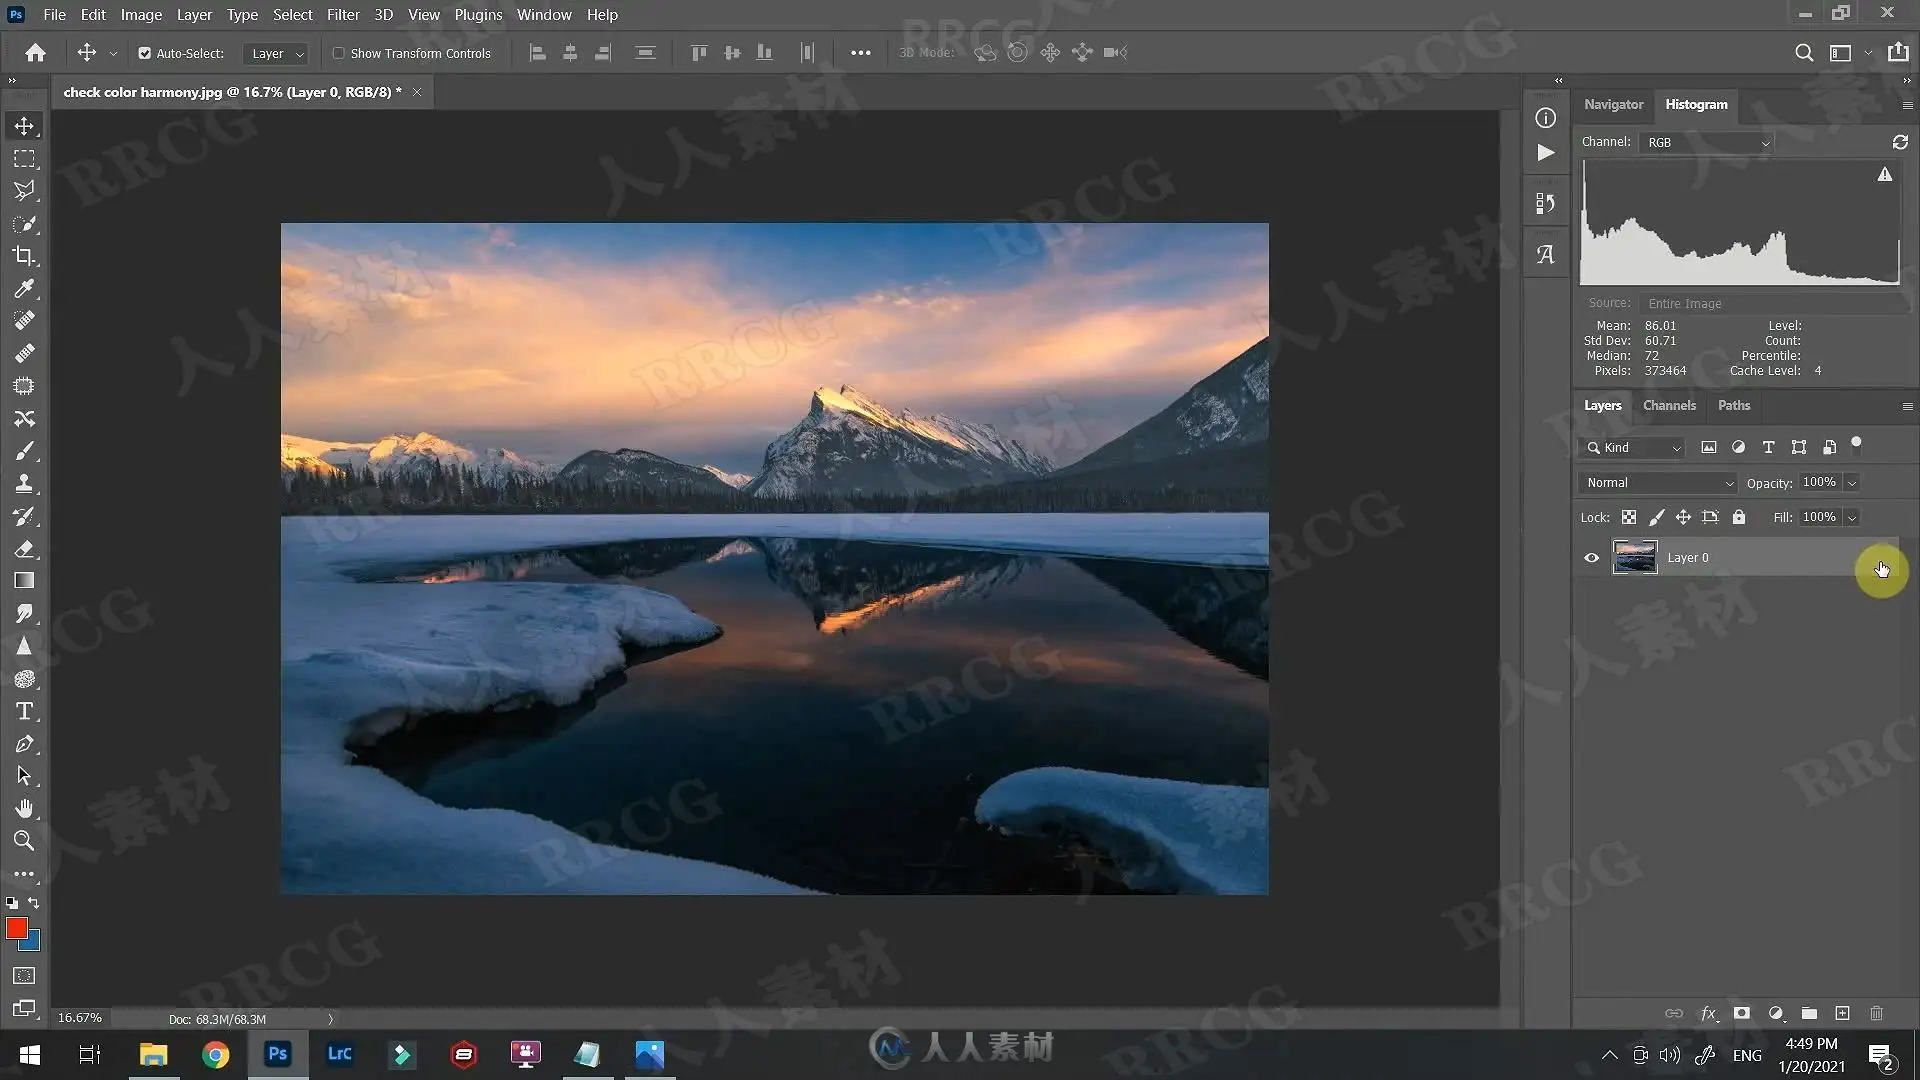1920x1080 pixels.
Task: Click the background blue color swatch
Action: tap(34, 944)
